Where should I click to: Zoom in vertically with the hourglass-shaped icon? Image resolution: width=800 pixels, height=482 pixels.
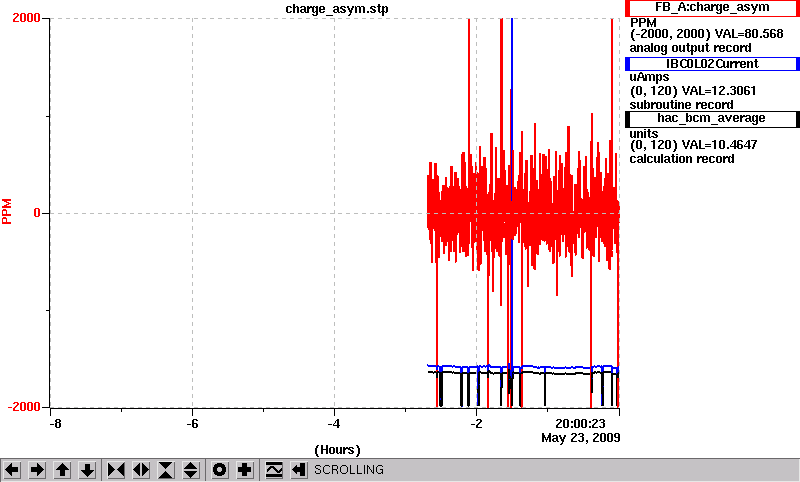(166, 470)
